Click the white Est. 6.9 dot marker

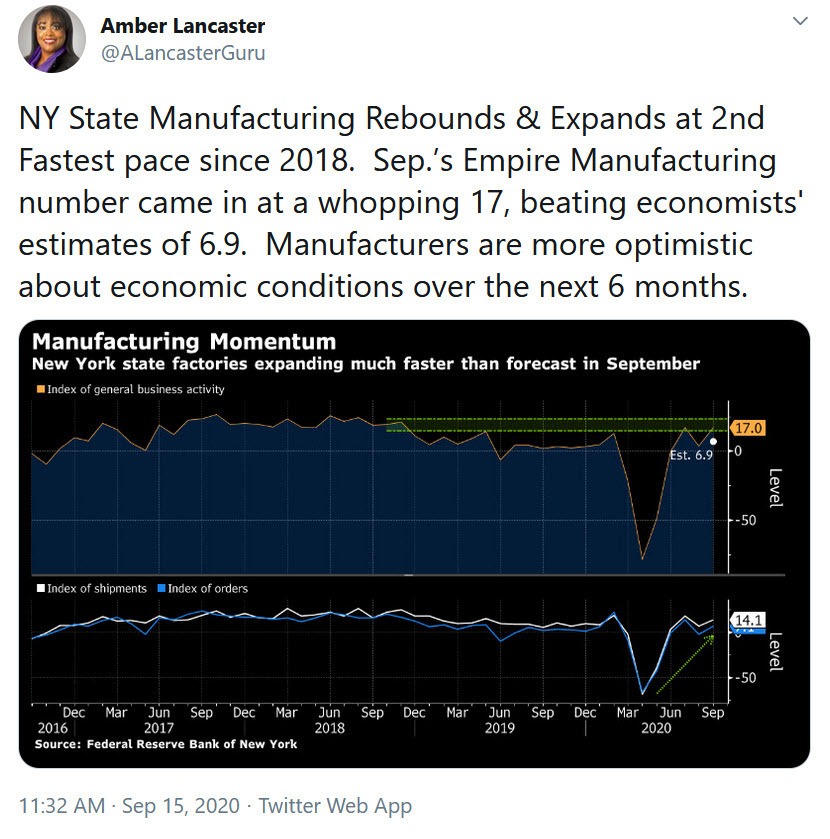click(713, 441)
